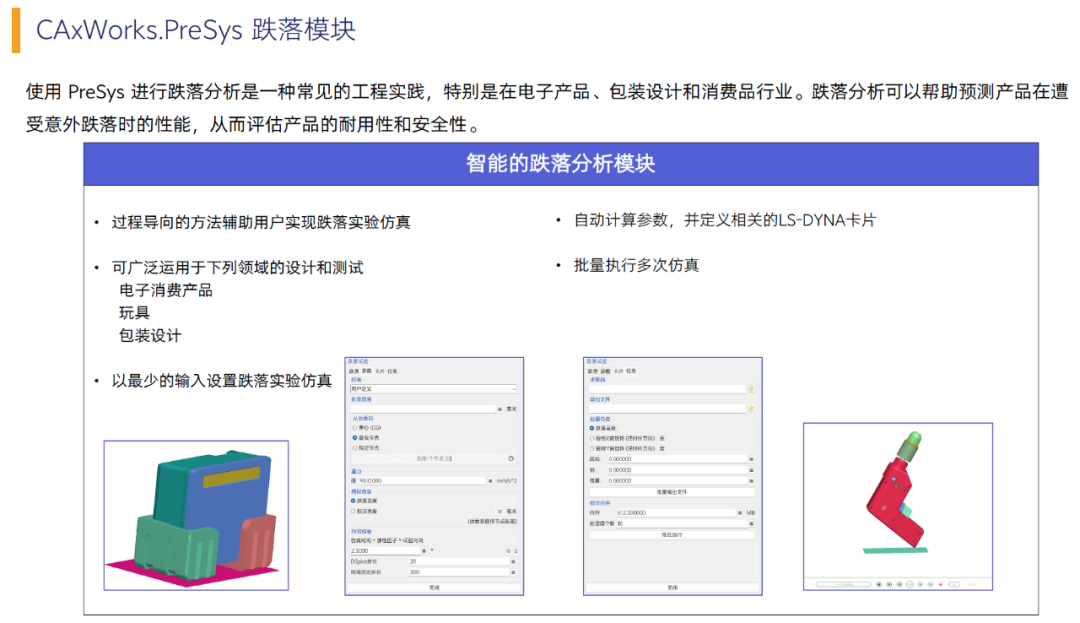
Task: Open calculator icon beside drop height field
Action: [x=500, y=409]
